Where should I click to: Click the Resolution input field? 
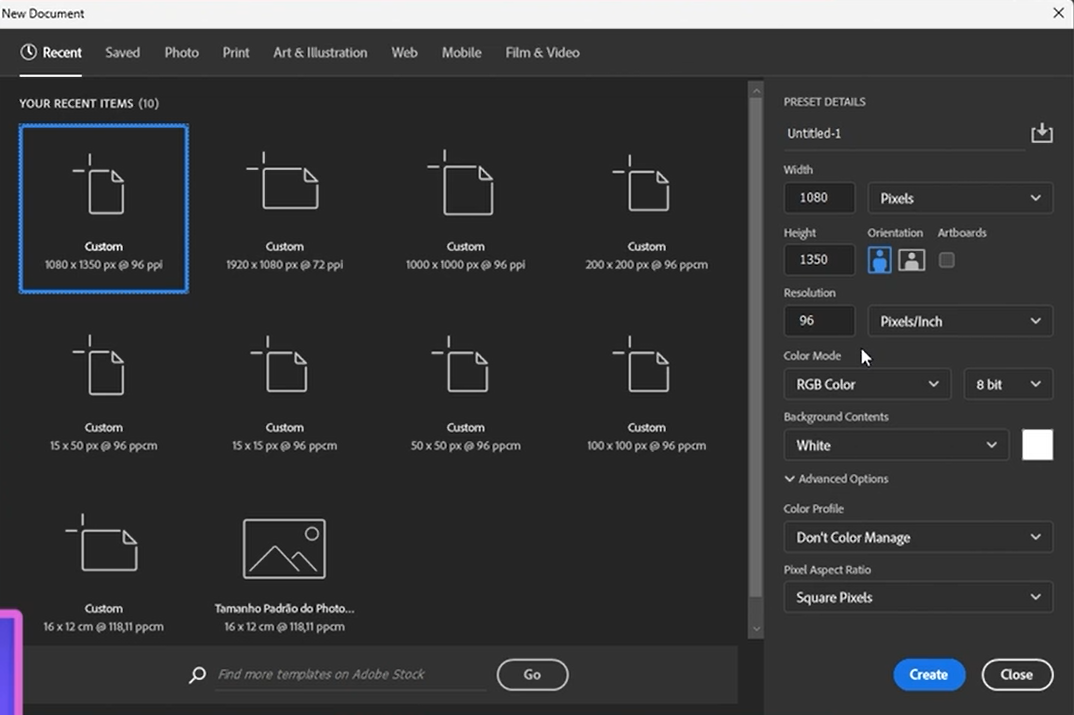coord(819,321)
